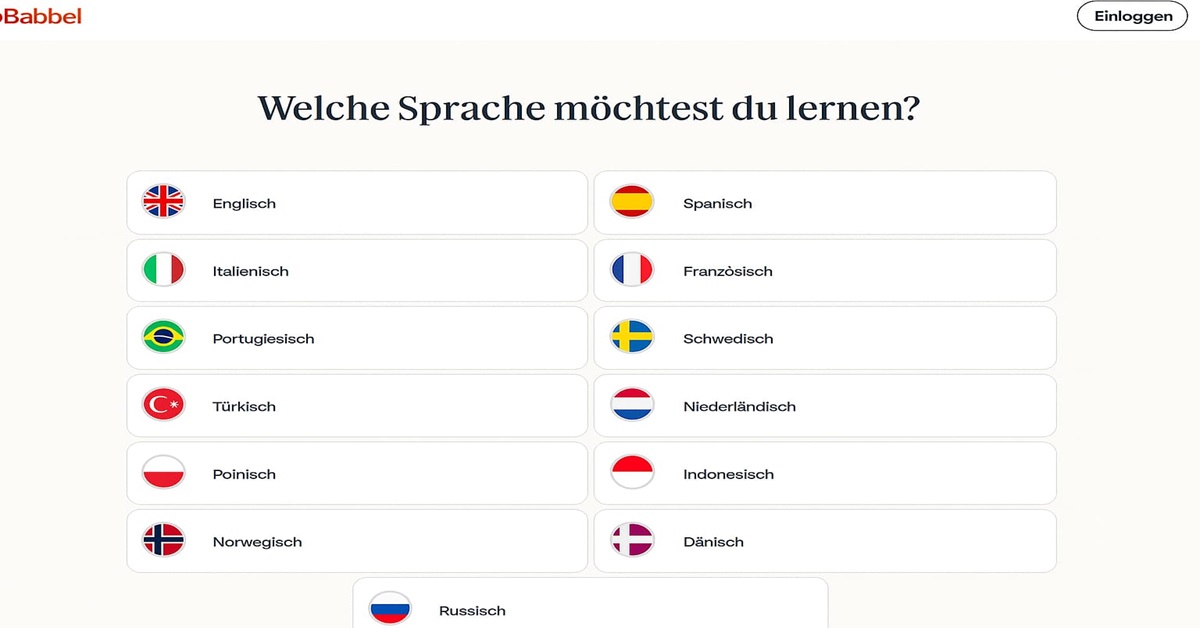Click the British flag icon next to Englisch
Screen dimensions: 1200x628
coord(163,202)
